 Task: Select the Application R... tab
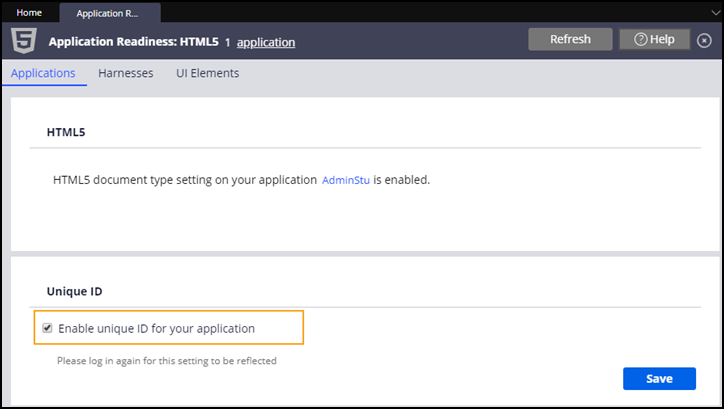tap(108, 13)
